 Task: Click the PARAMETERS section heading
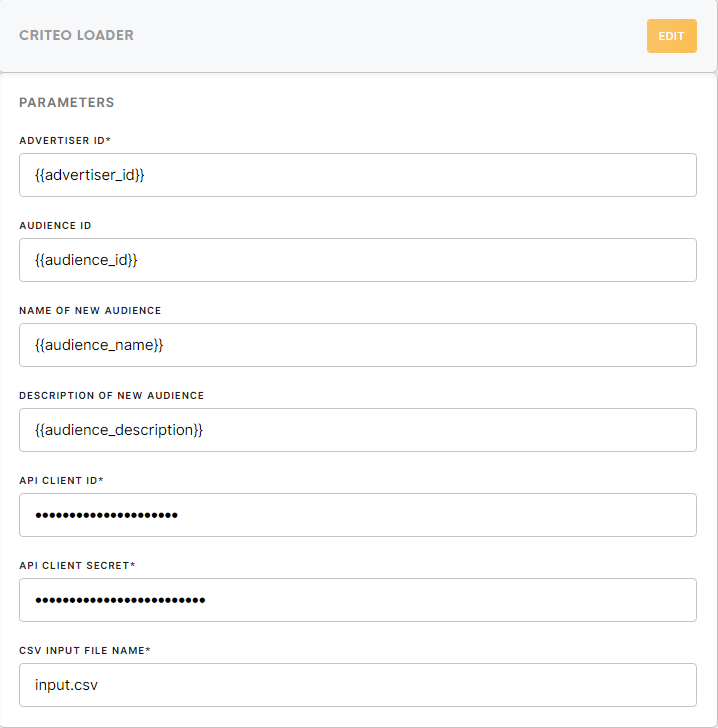click(66, 103)
